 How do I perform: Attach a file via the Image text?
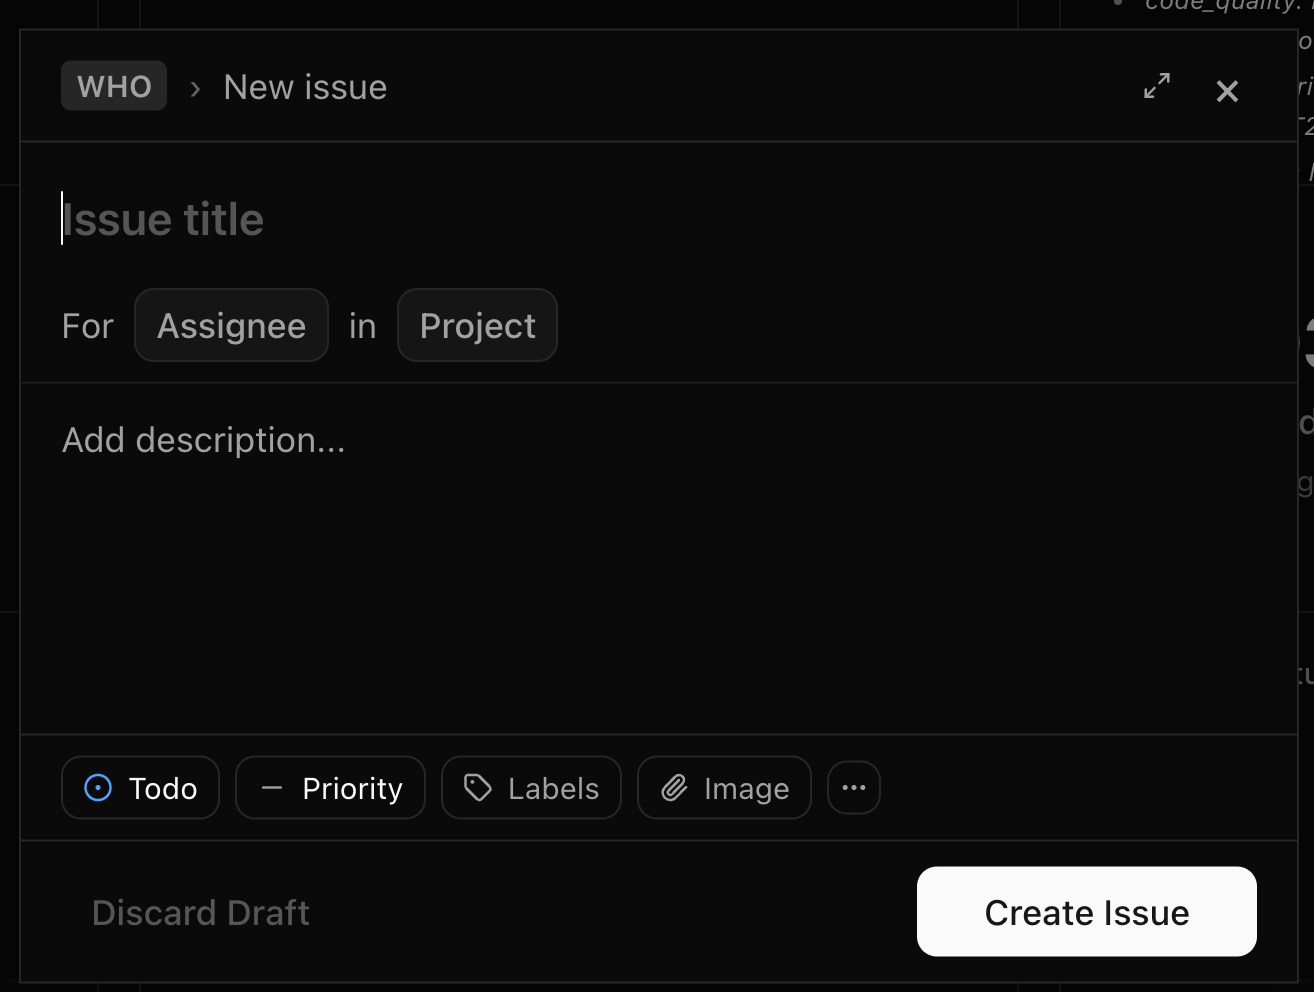[746, 789]
